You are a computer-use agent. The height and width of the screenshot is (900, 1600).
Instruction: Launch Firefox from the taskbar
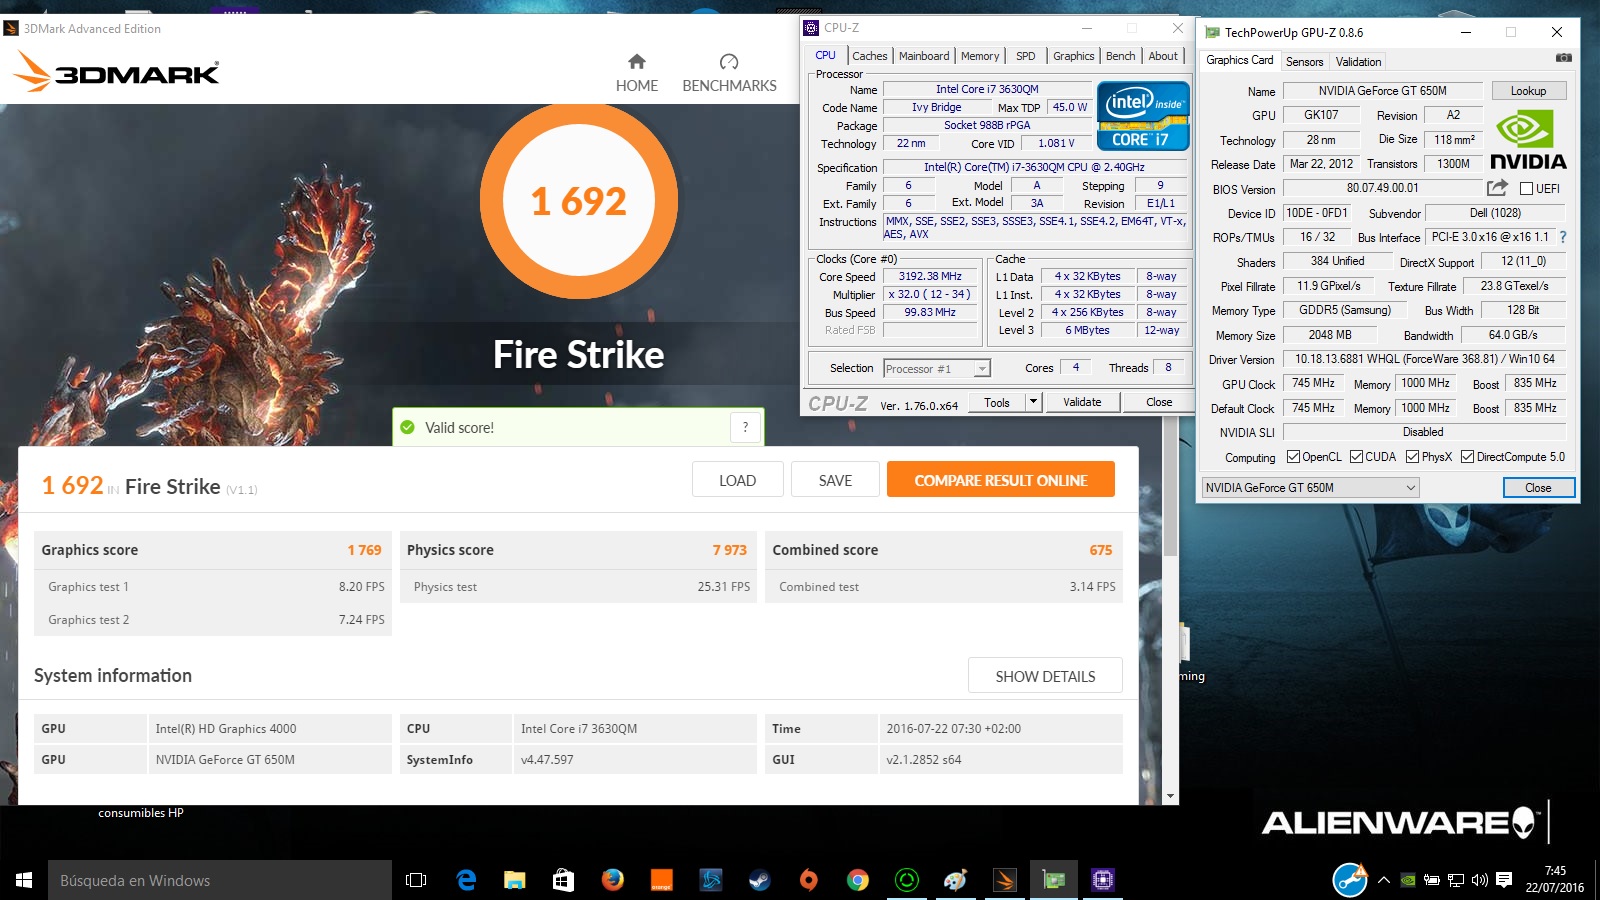click(x=613, y=880)
